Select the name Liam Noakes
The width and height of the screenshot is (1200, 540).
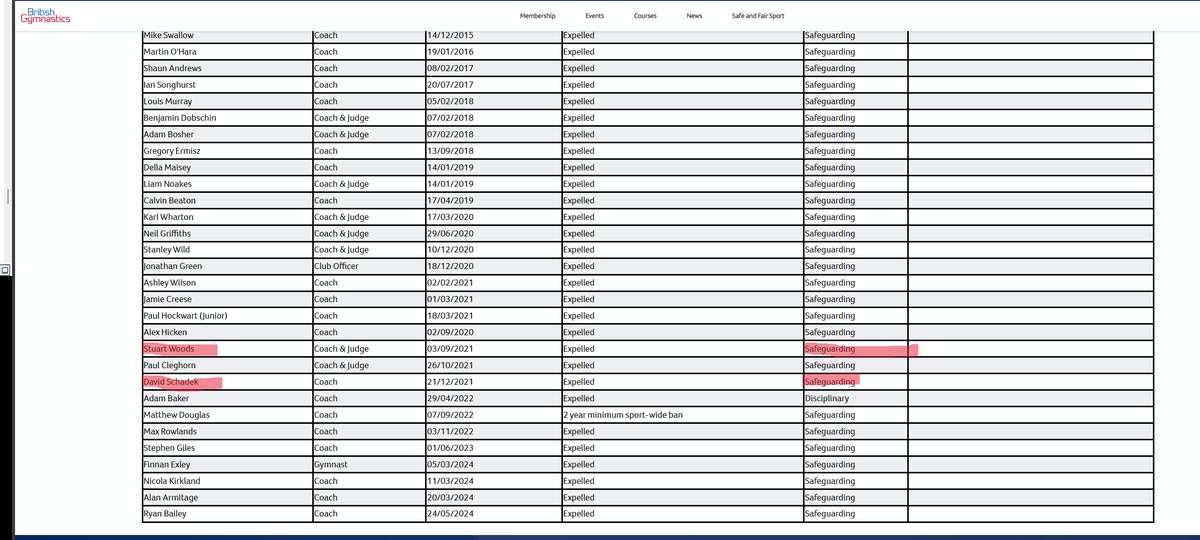coord(168,184)
